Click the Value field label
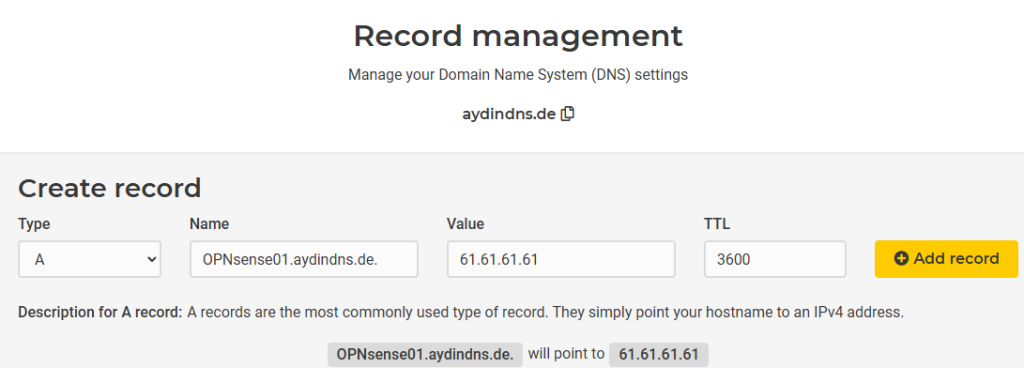Viewport: 1024px width, 368px height. tap(466, 224)
